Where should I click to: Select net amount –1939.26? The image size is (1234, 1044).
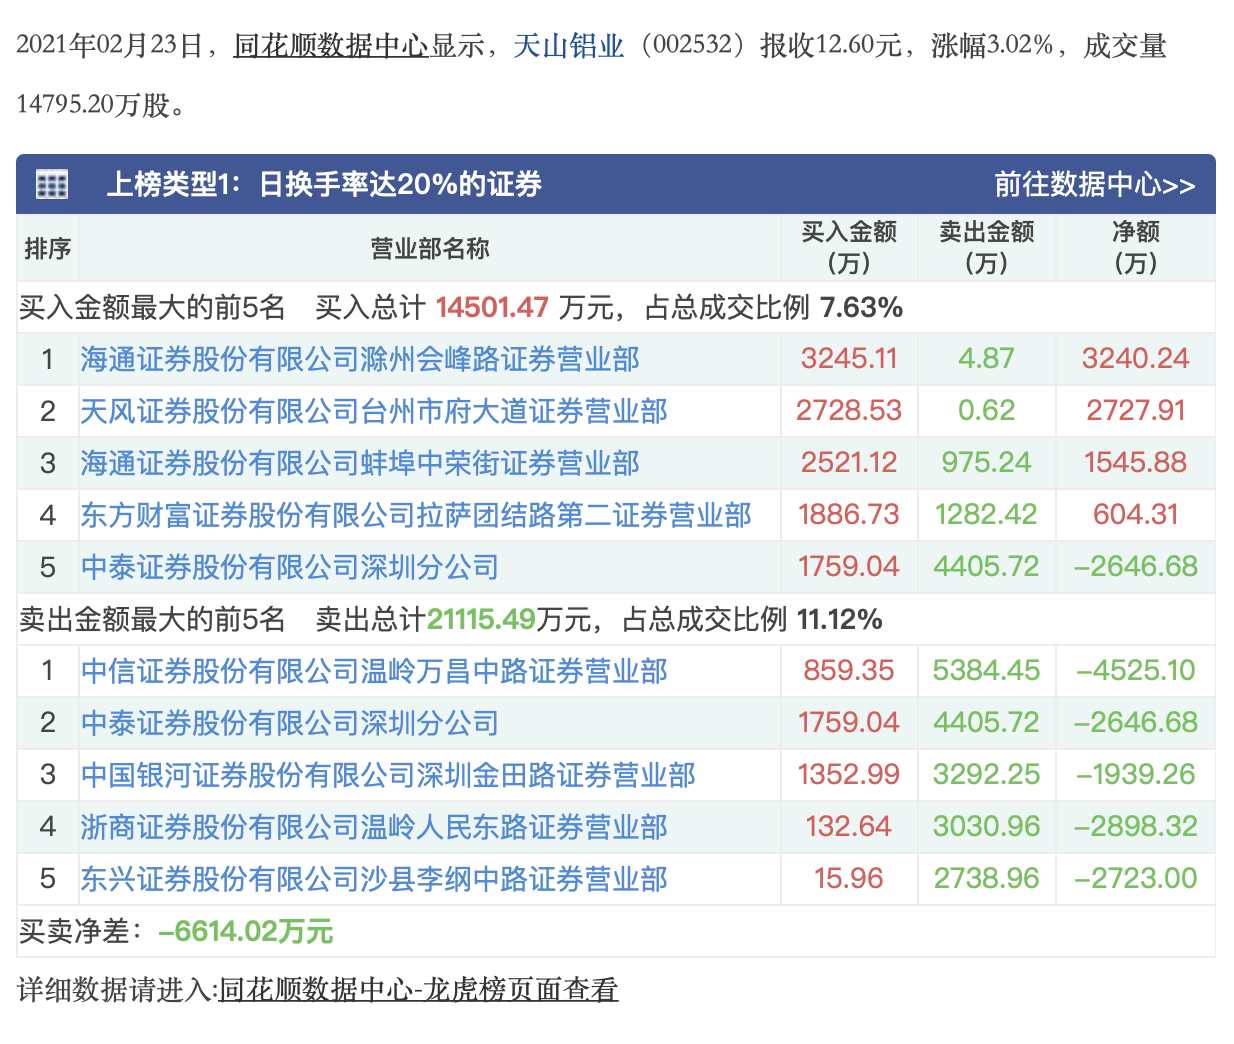(x=1136, y=775)
